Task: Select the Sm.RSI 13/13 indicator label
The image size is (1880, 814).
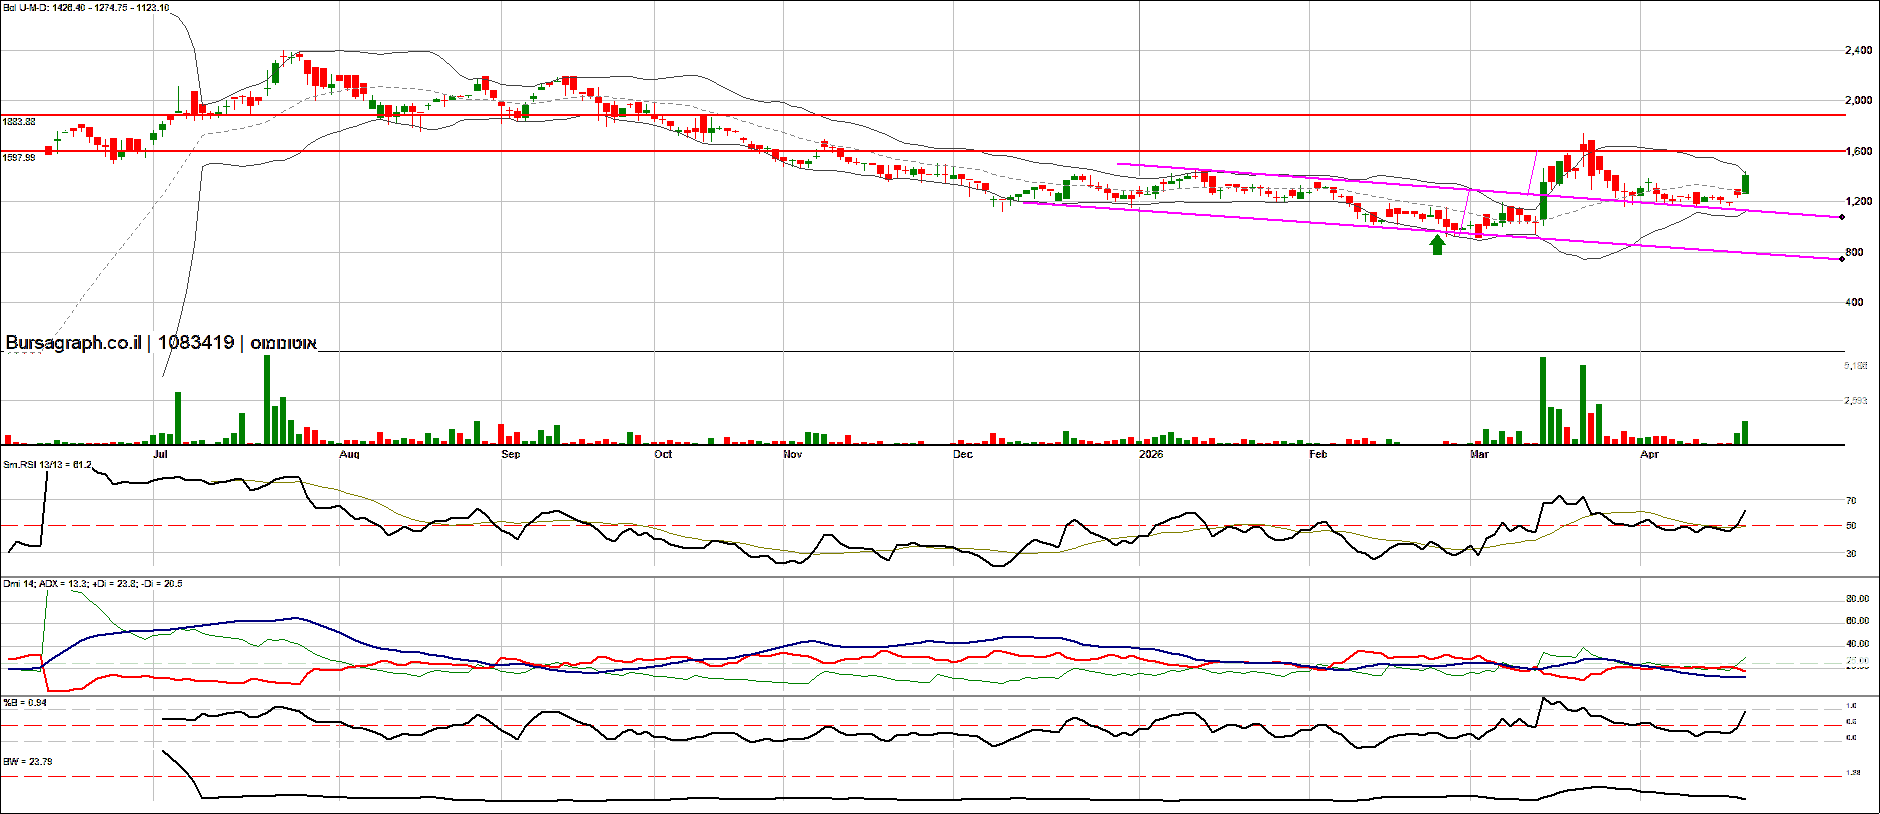Action: (x=47, y=465)
